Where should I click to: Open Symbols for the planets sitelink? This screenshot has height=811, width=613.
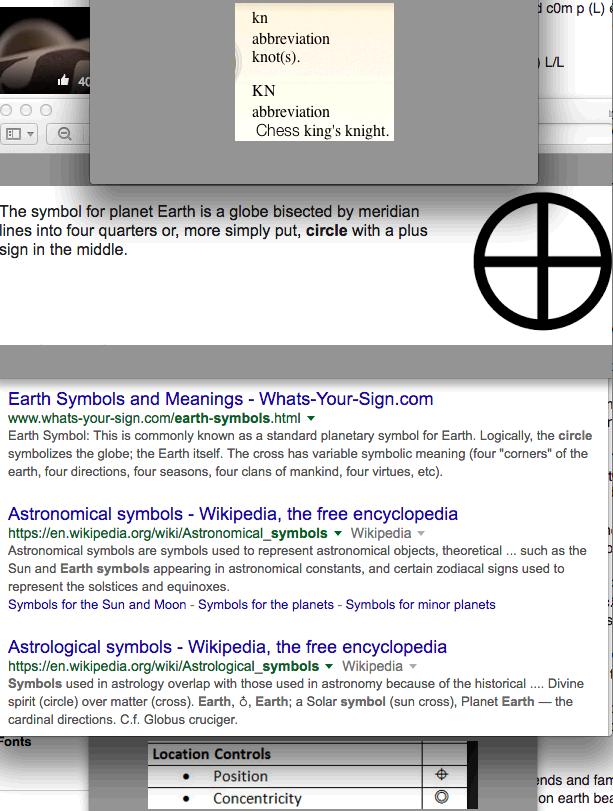pyautogui.click(x=266, y=604)
